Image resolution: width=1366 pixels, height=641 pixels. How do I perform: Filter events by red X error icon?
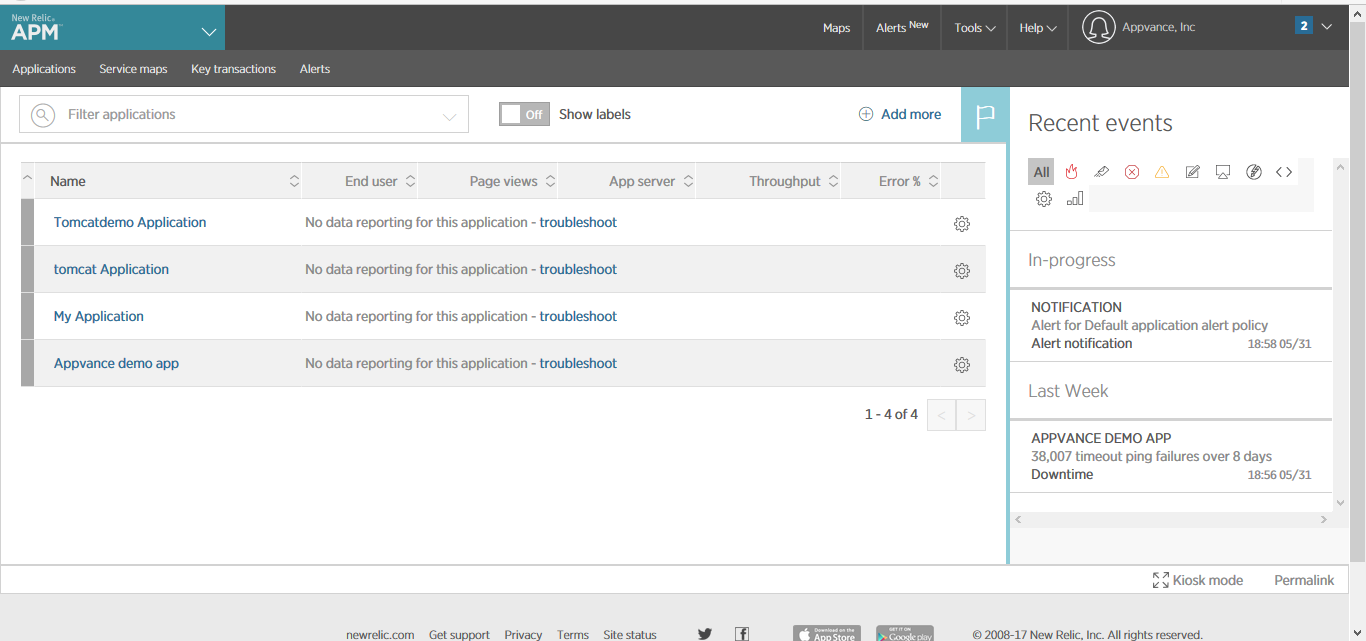1132,172
